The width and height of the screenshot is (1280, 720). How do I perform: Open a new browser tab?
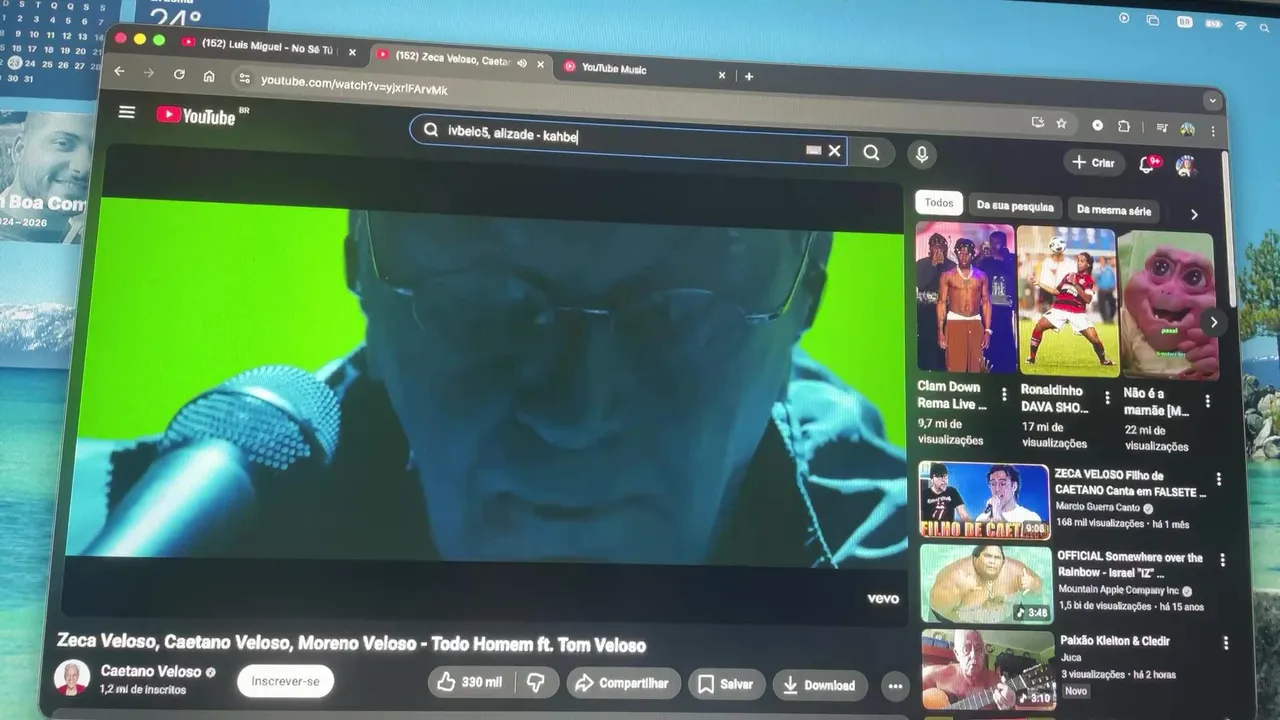749,76
